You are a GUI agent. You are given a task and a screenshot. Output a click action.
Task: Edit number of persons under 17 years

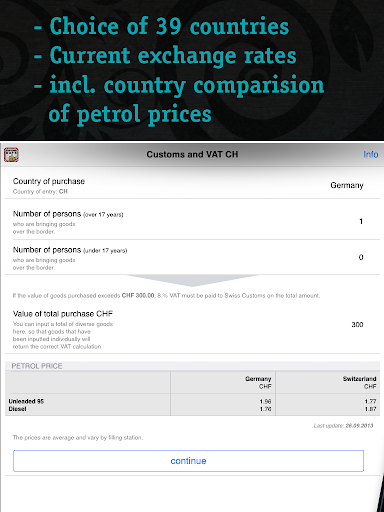point(192,257)
